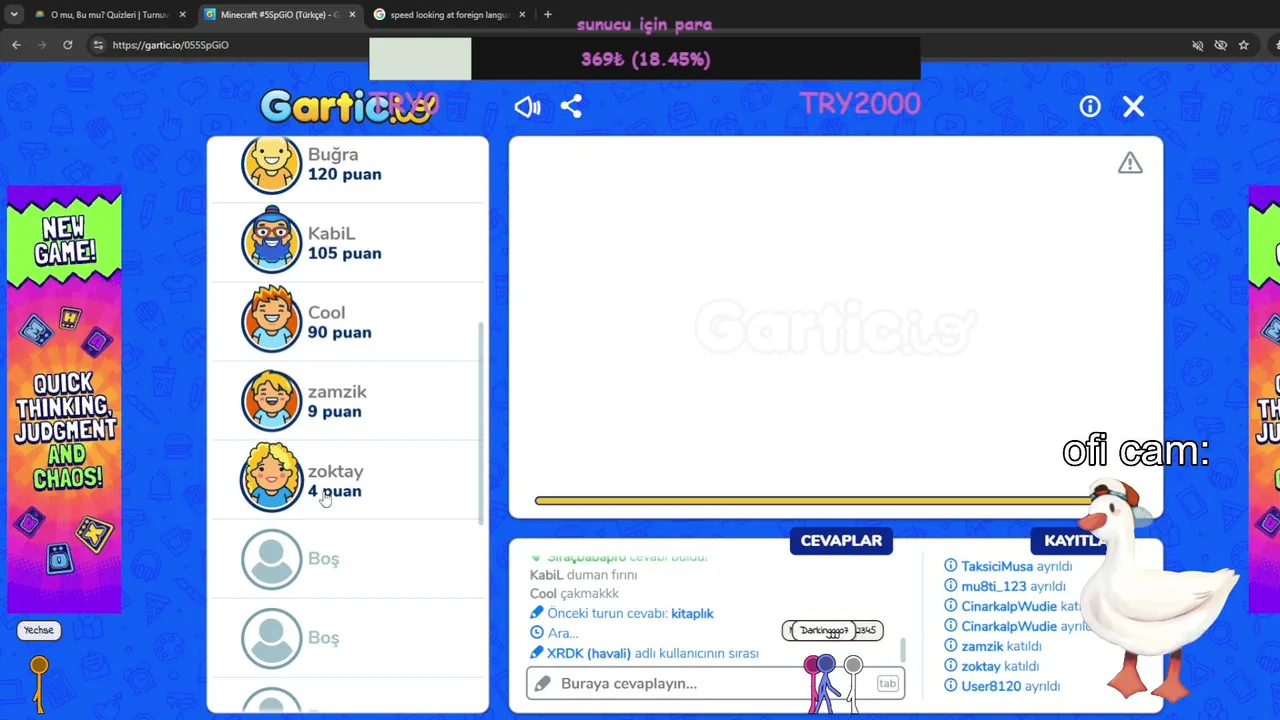The image size is (1280, 720).
Task: Select the 'Minecraft #5SpGiO (Türkçe)' tab
Action: pos(278,15)
